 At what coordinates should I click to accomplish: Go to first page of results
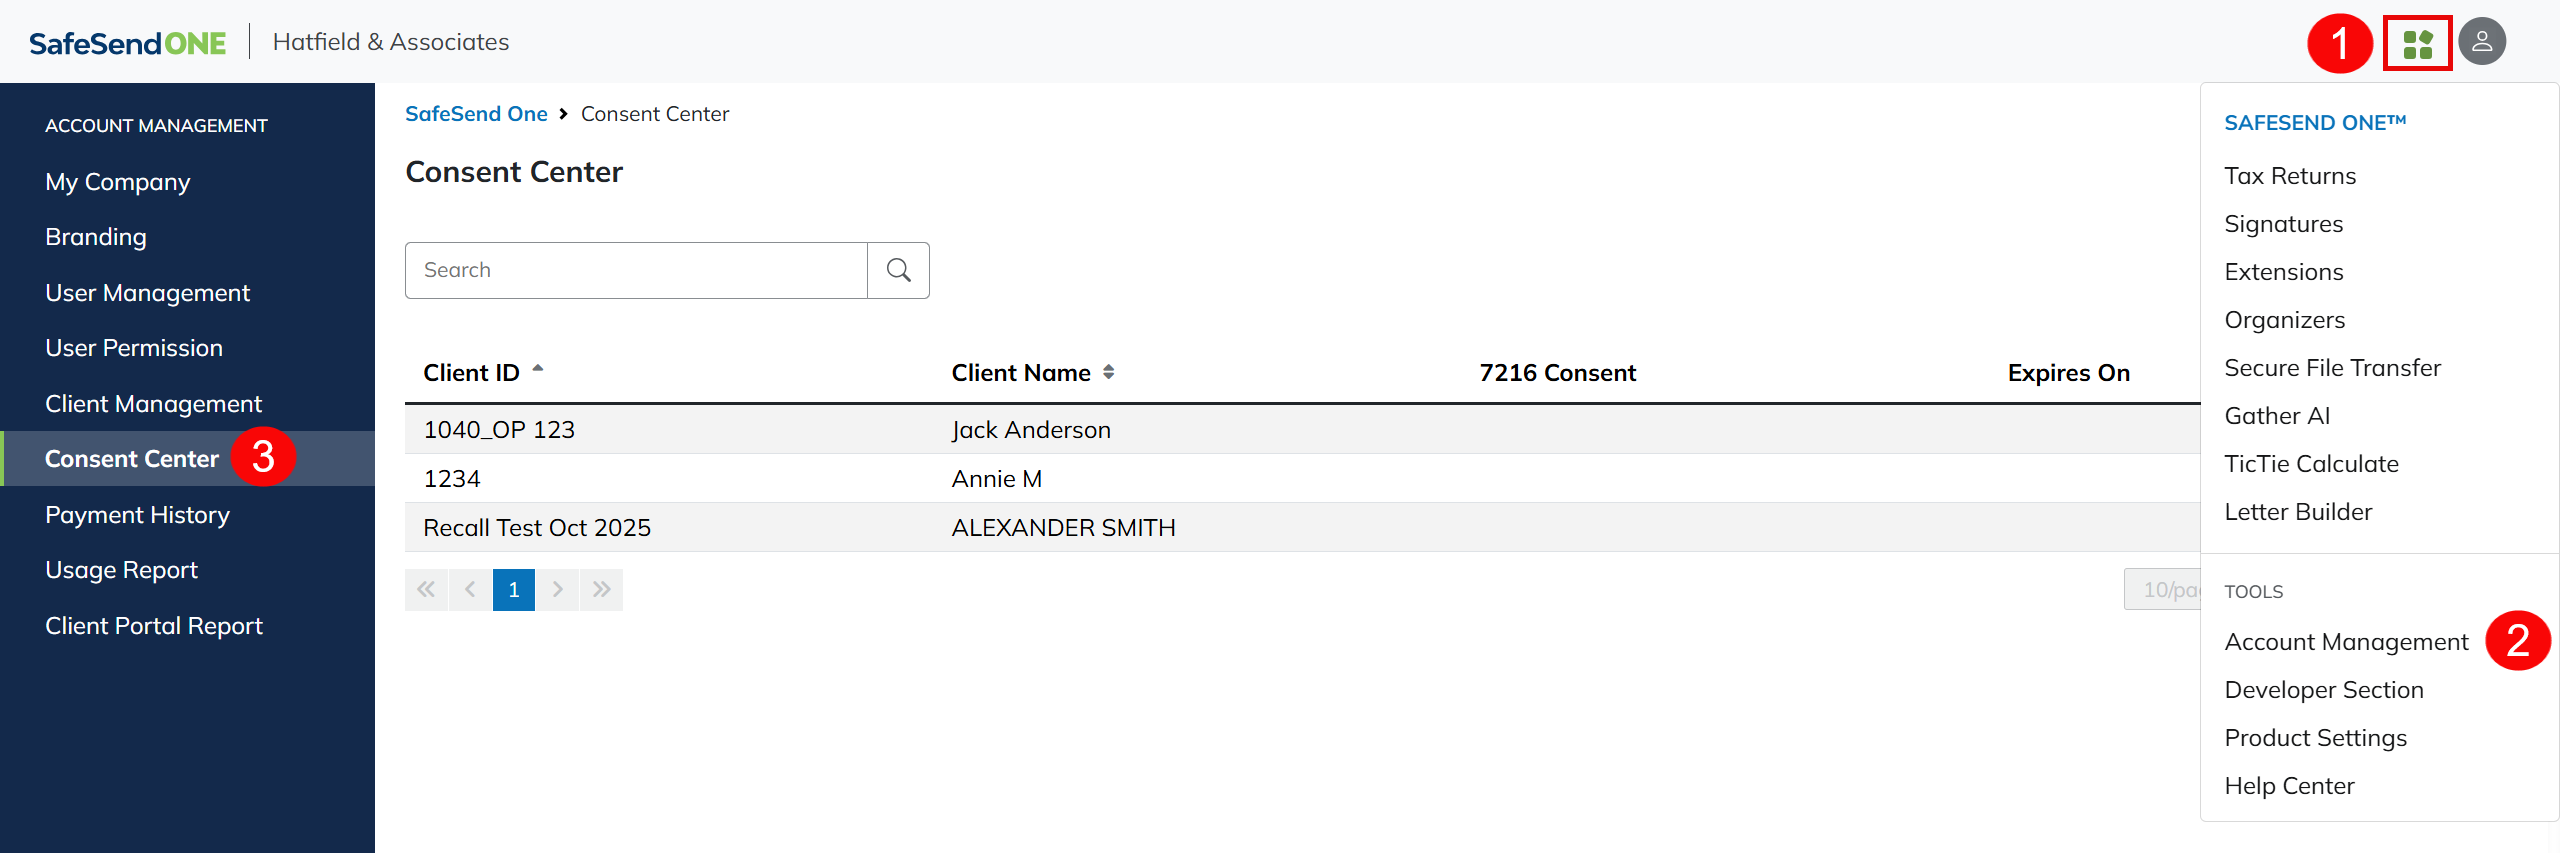(426, 590)
